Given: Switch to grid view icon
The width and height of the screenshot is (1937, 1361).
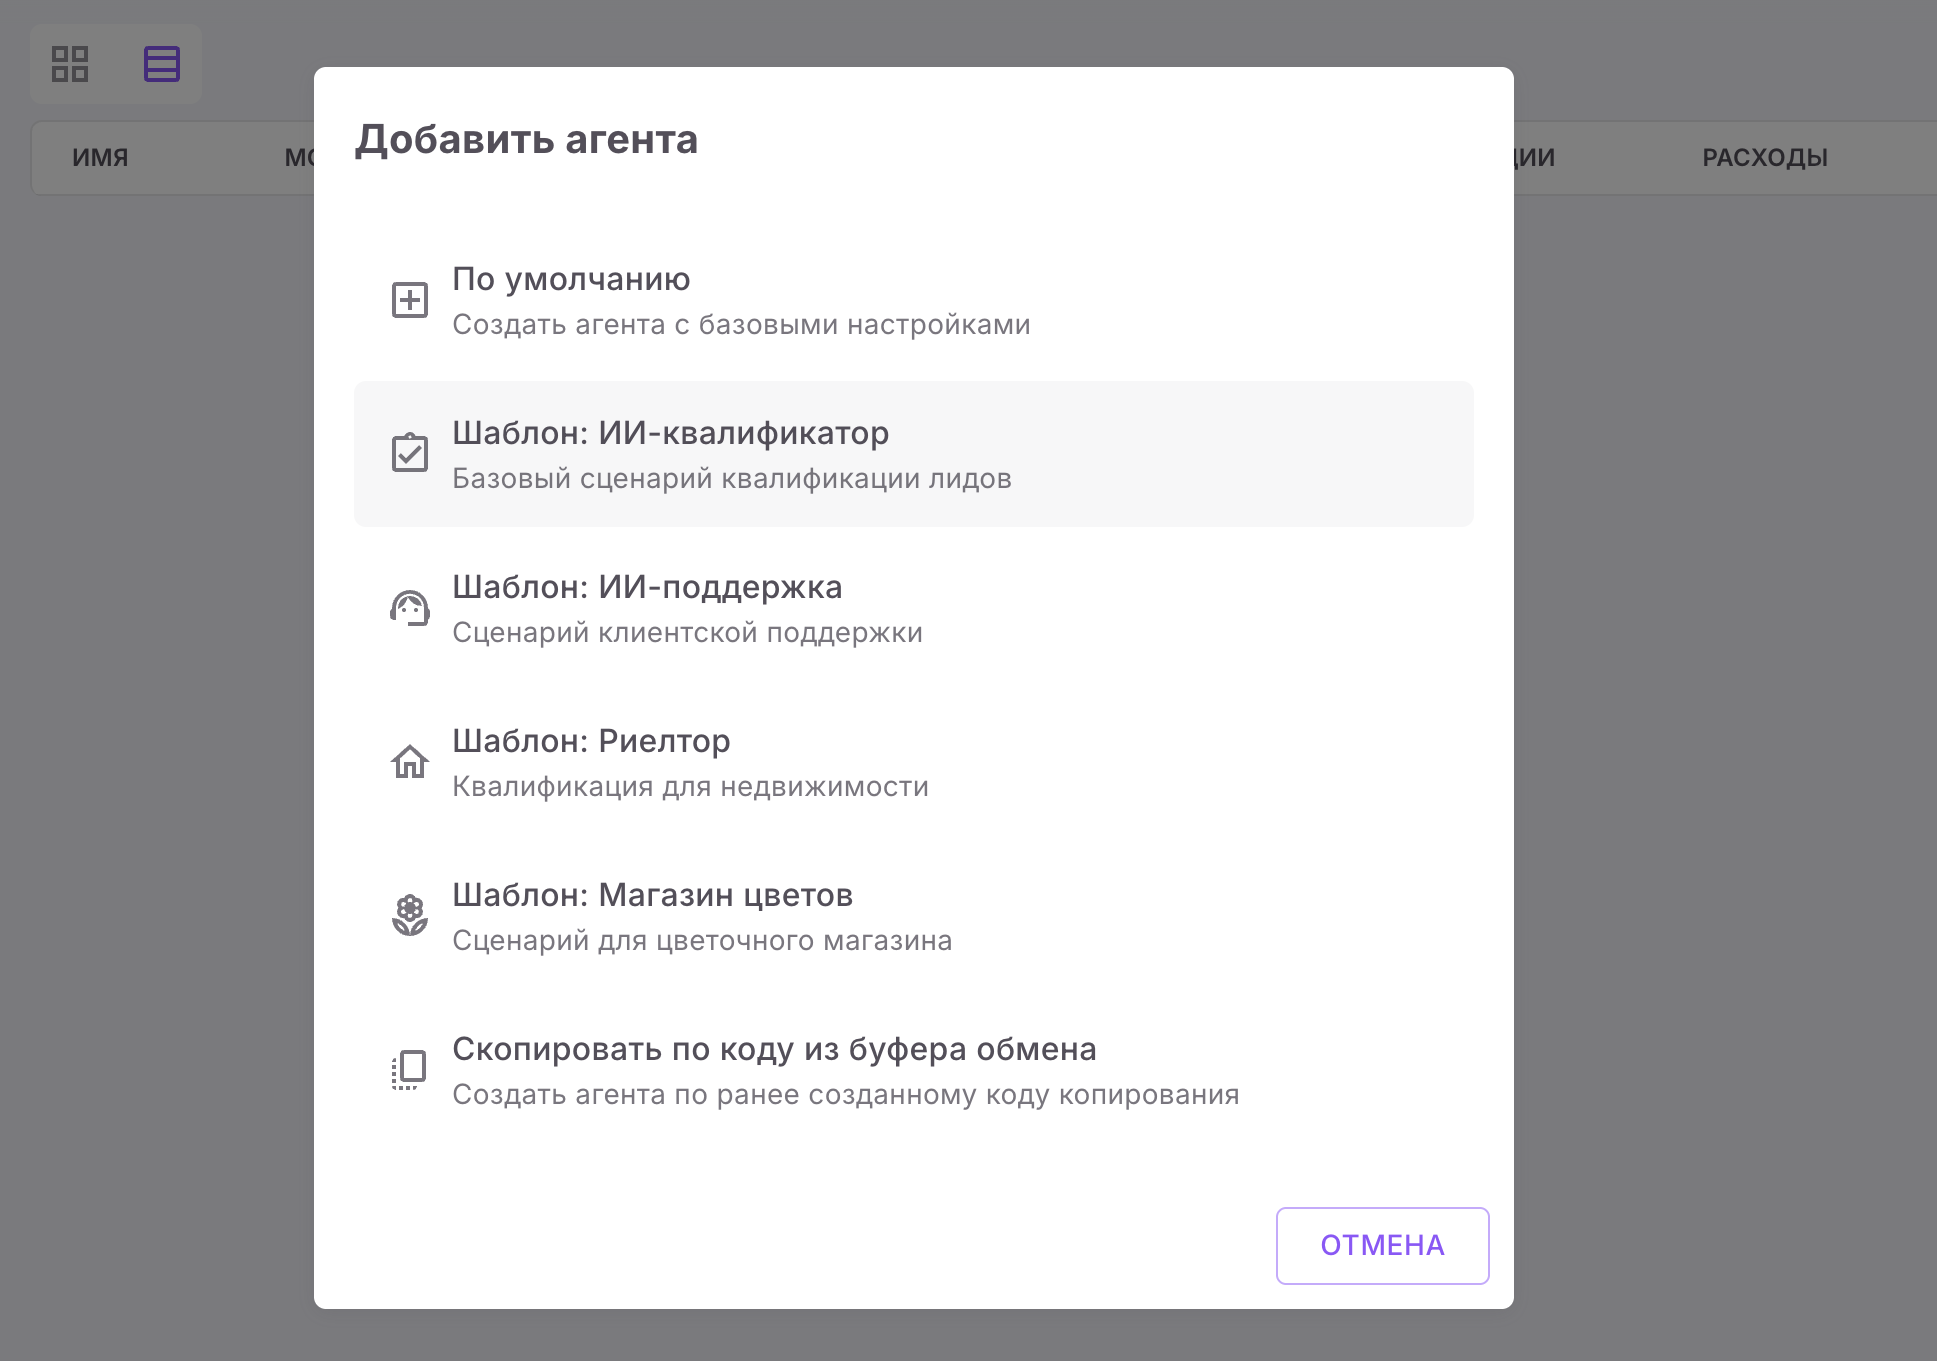Looking at the screenshot, I should [70, 64].
